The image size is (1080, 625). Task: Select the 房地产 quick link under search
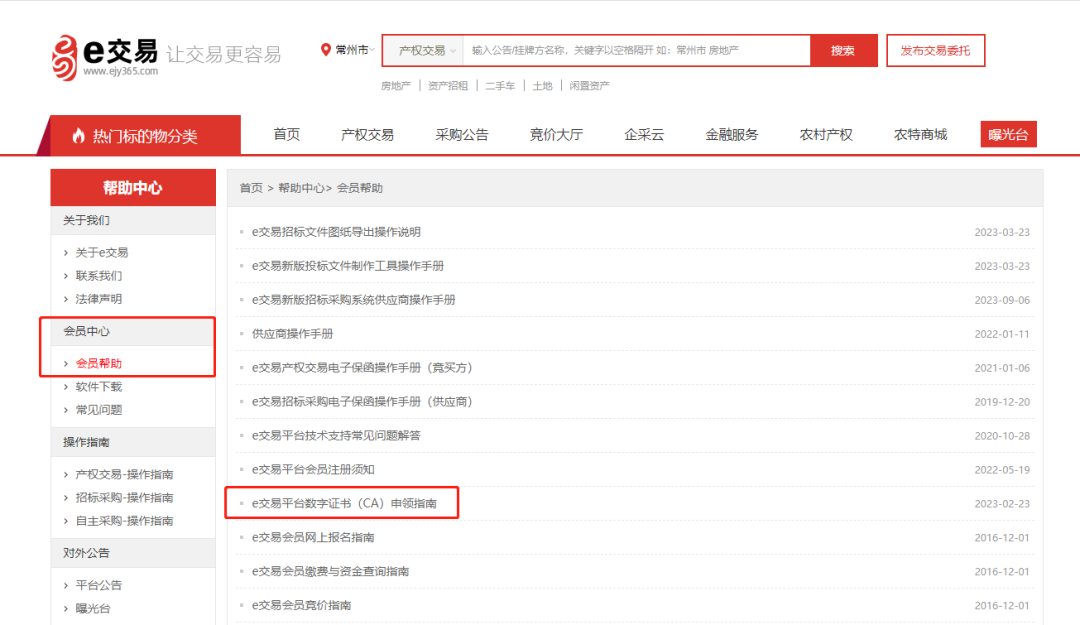tap(396, 85)
